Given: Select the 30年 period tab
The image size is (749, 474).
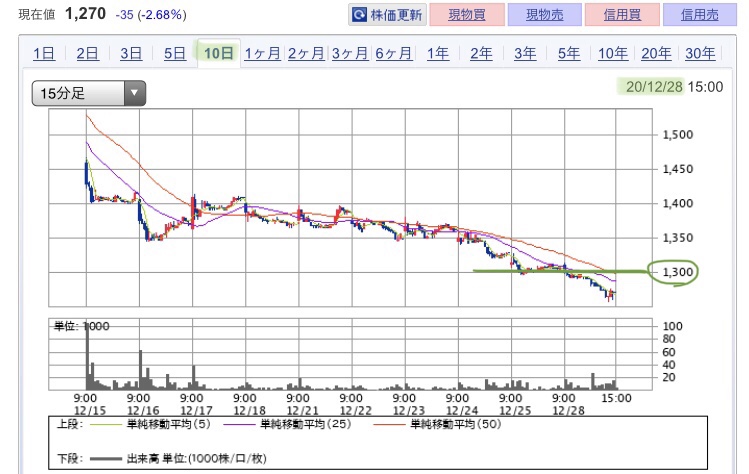Looking at the screenshot, I should pos(700,53).
